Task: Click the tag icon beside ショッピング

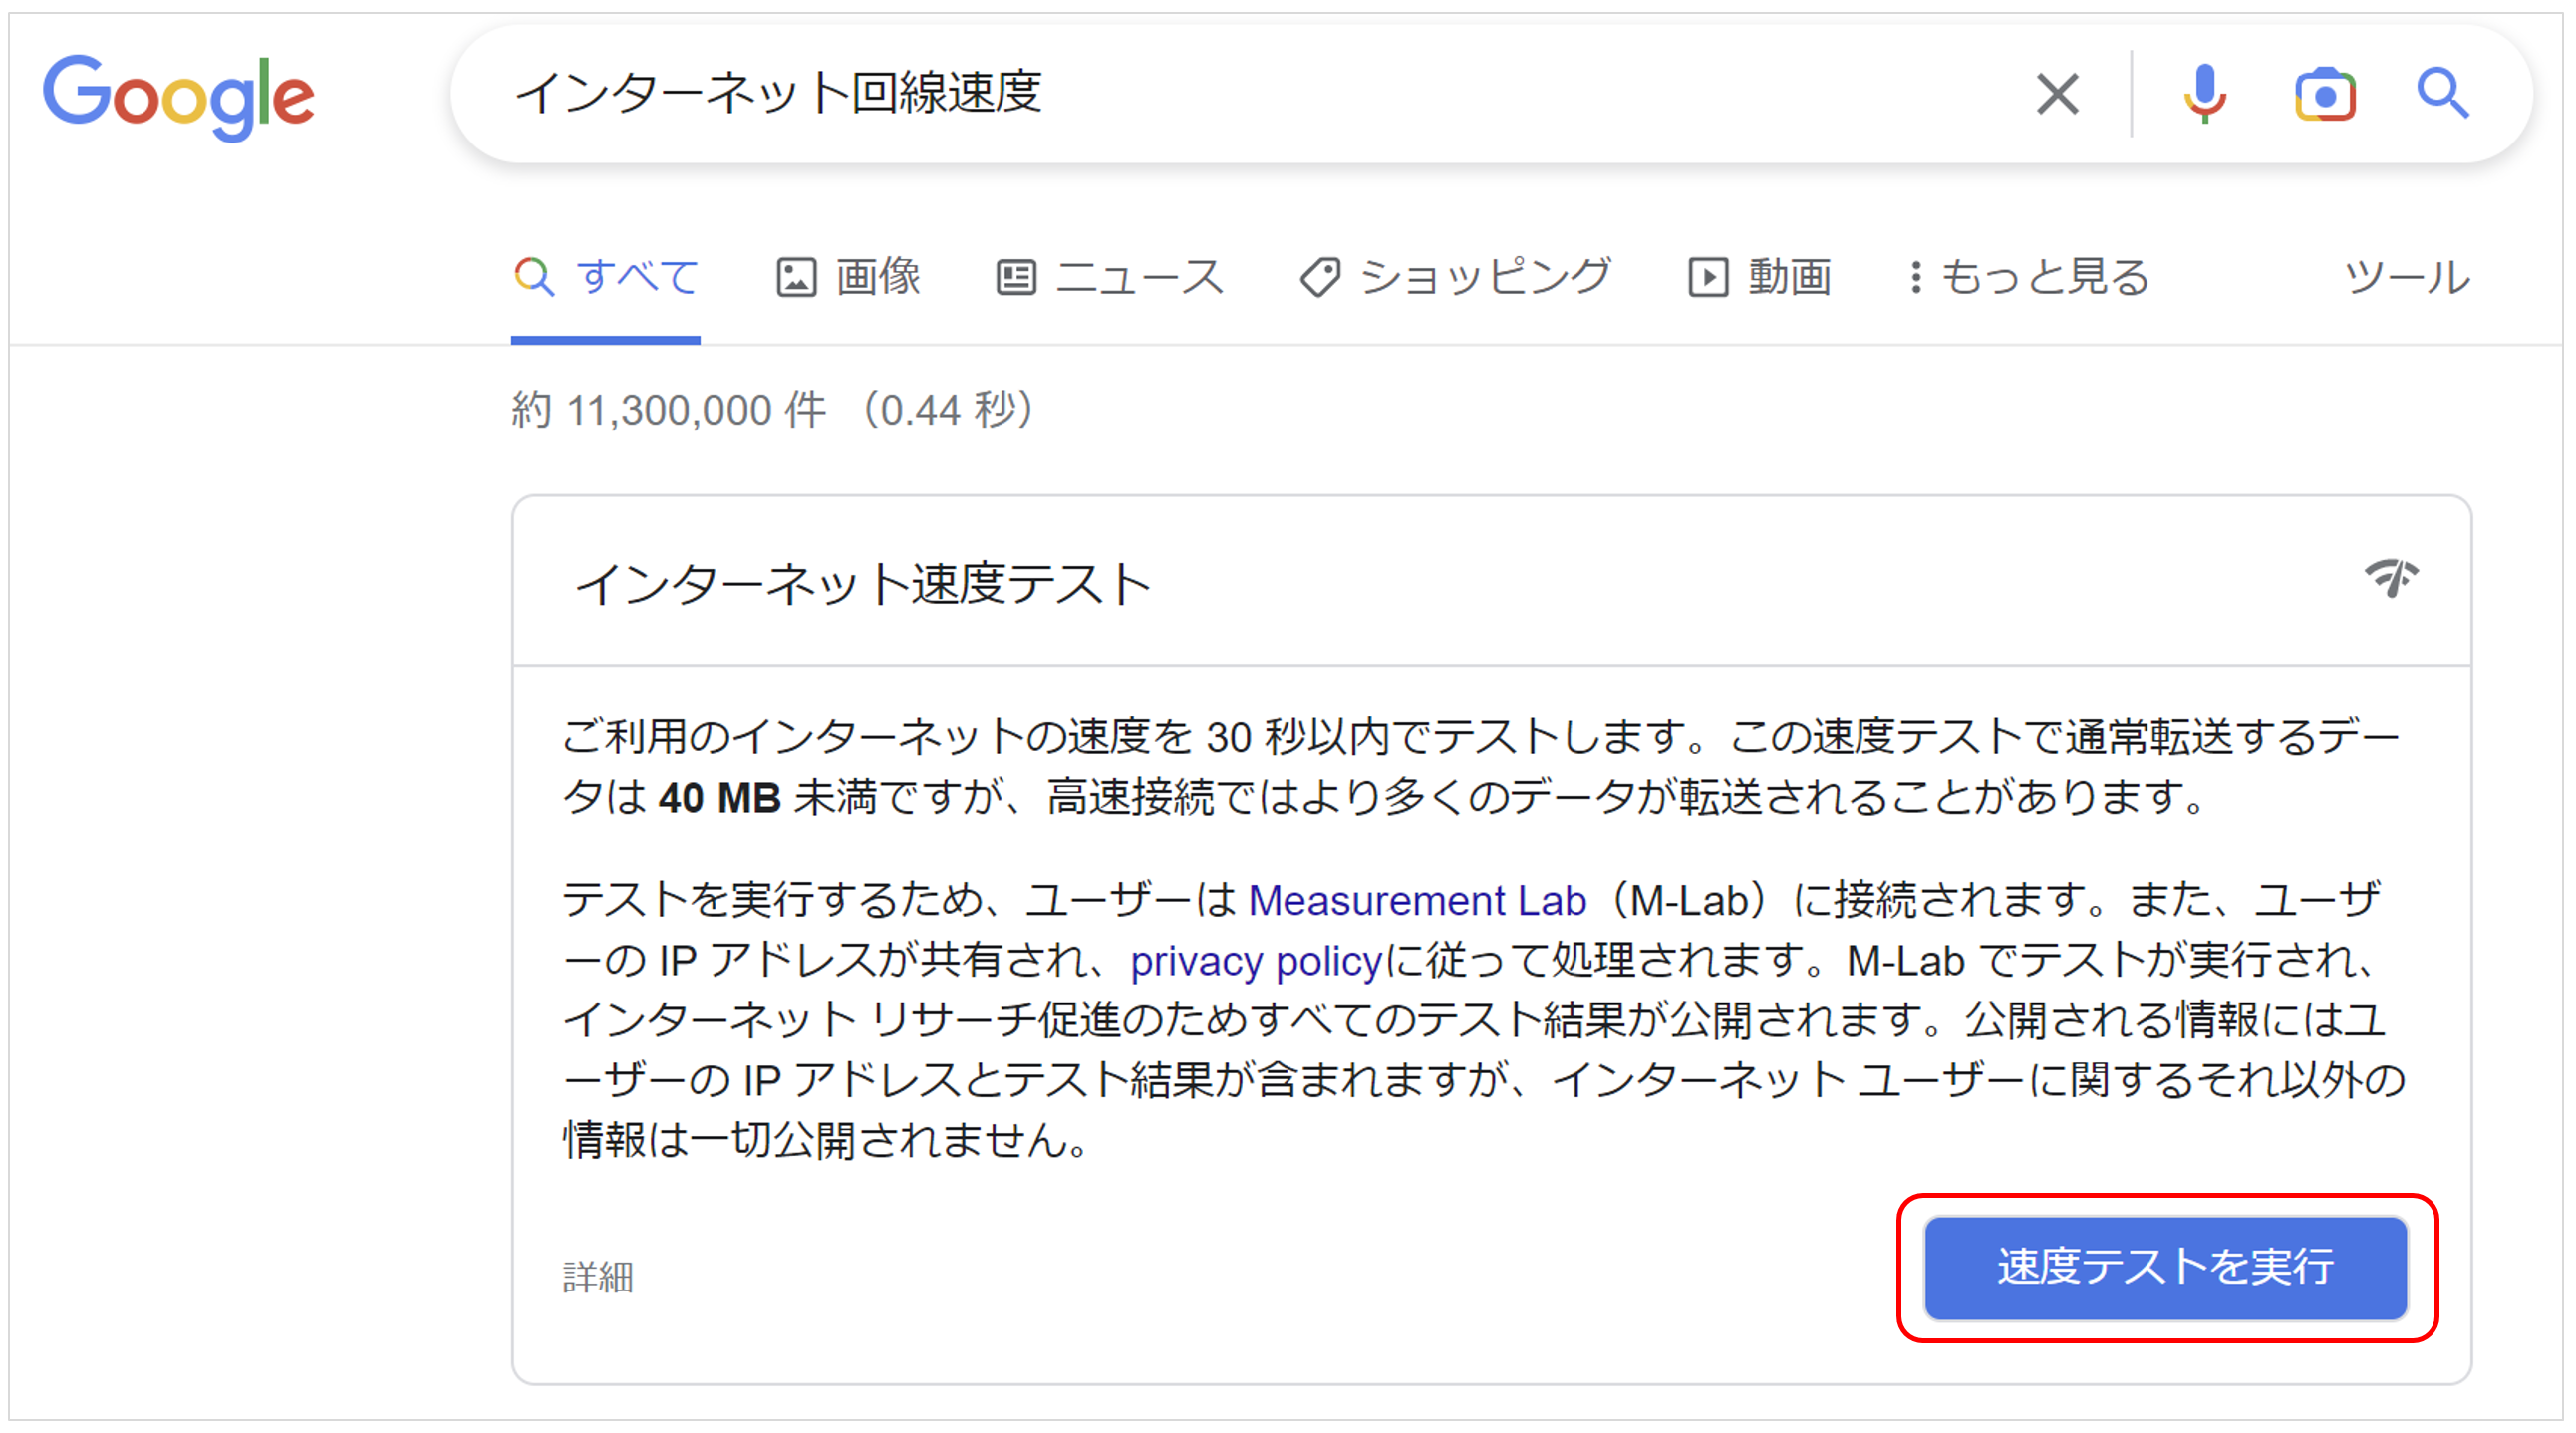Action: coord(1320,277)
